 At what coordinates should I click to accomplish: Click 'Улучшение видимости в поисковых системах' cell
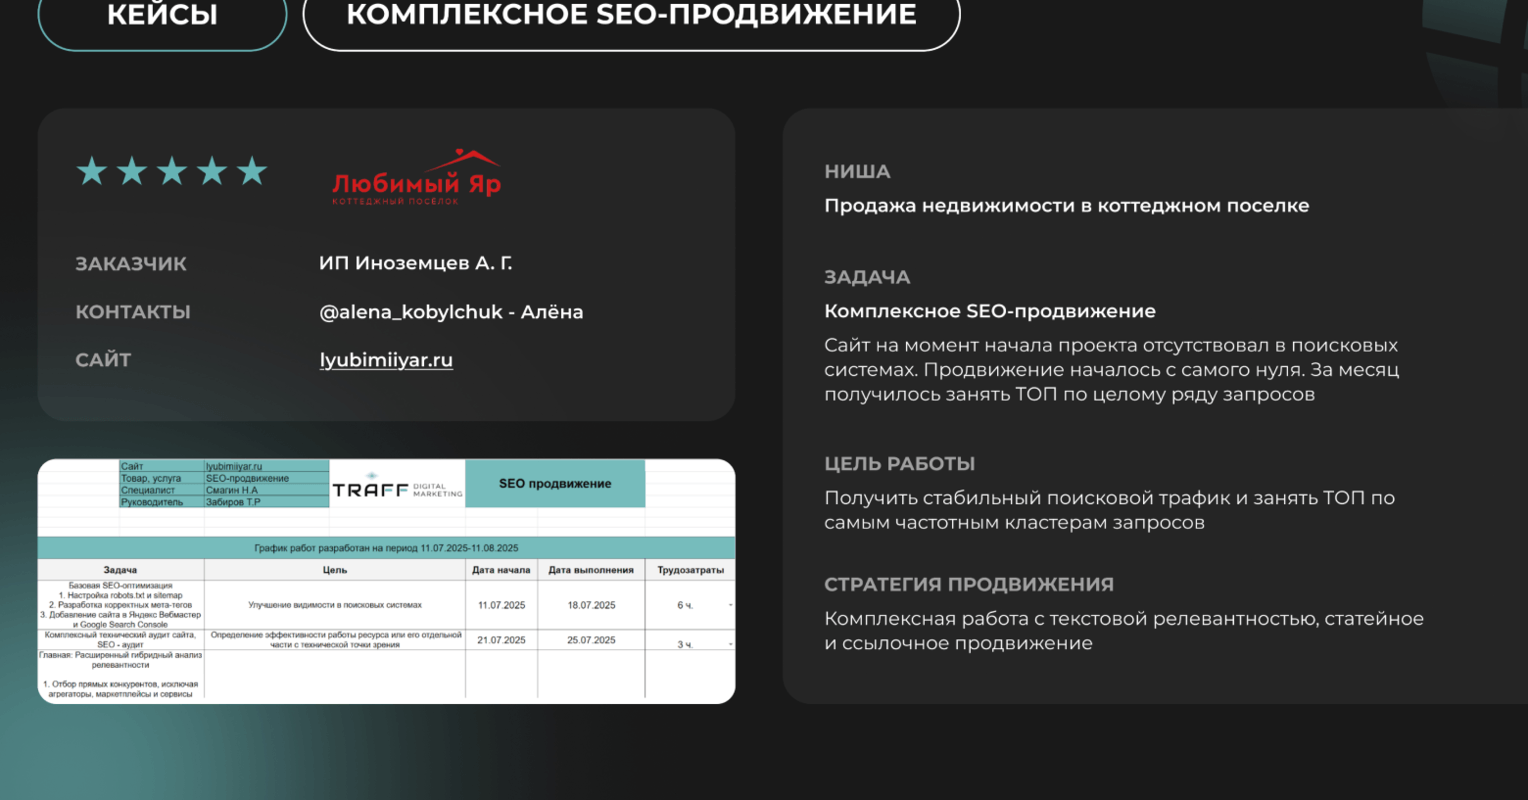335,605
